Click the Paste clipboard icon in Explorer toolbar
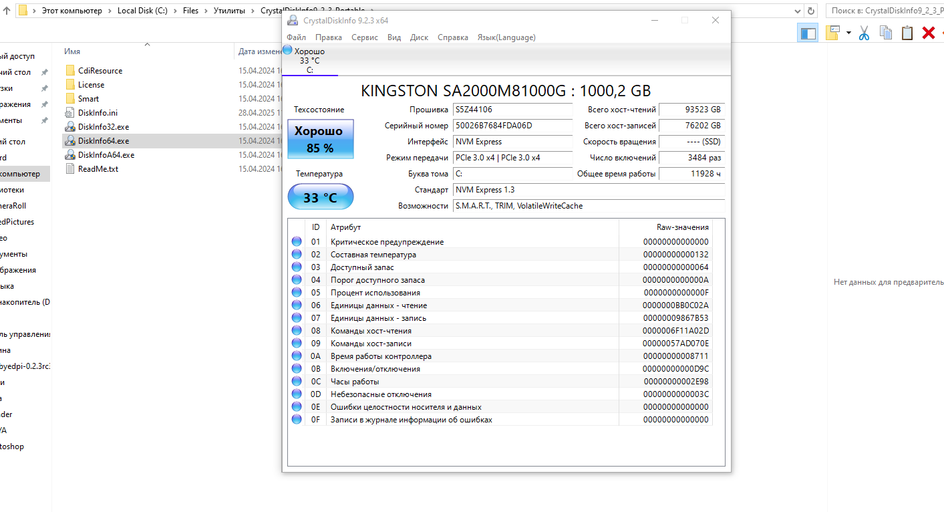Image resolution: width=944 pixels, height=512 pixels. 907,33
